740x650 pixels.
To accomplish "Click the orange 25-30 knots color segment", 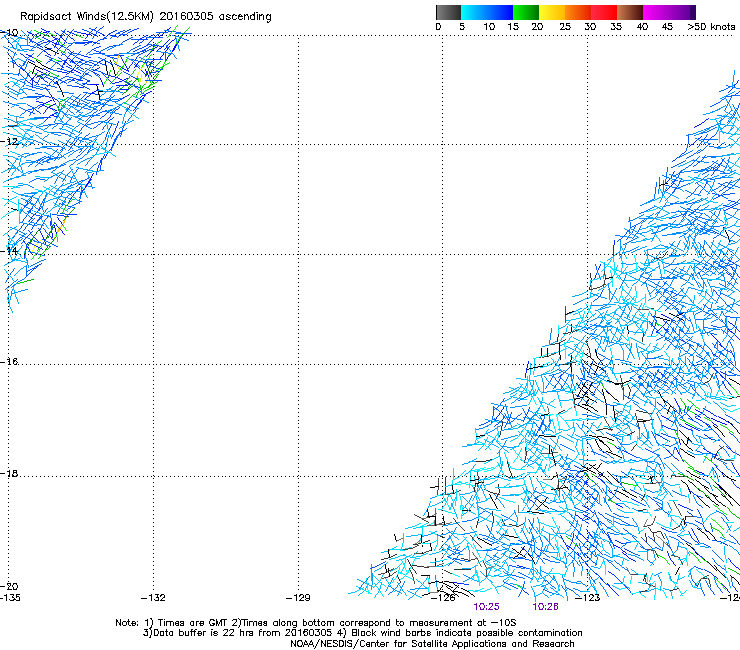I will tap(578, 12).
